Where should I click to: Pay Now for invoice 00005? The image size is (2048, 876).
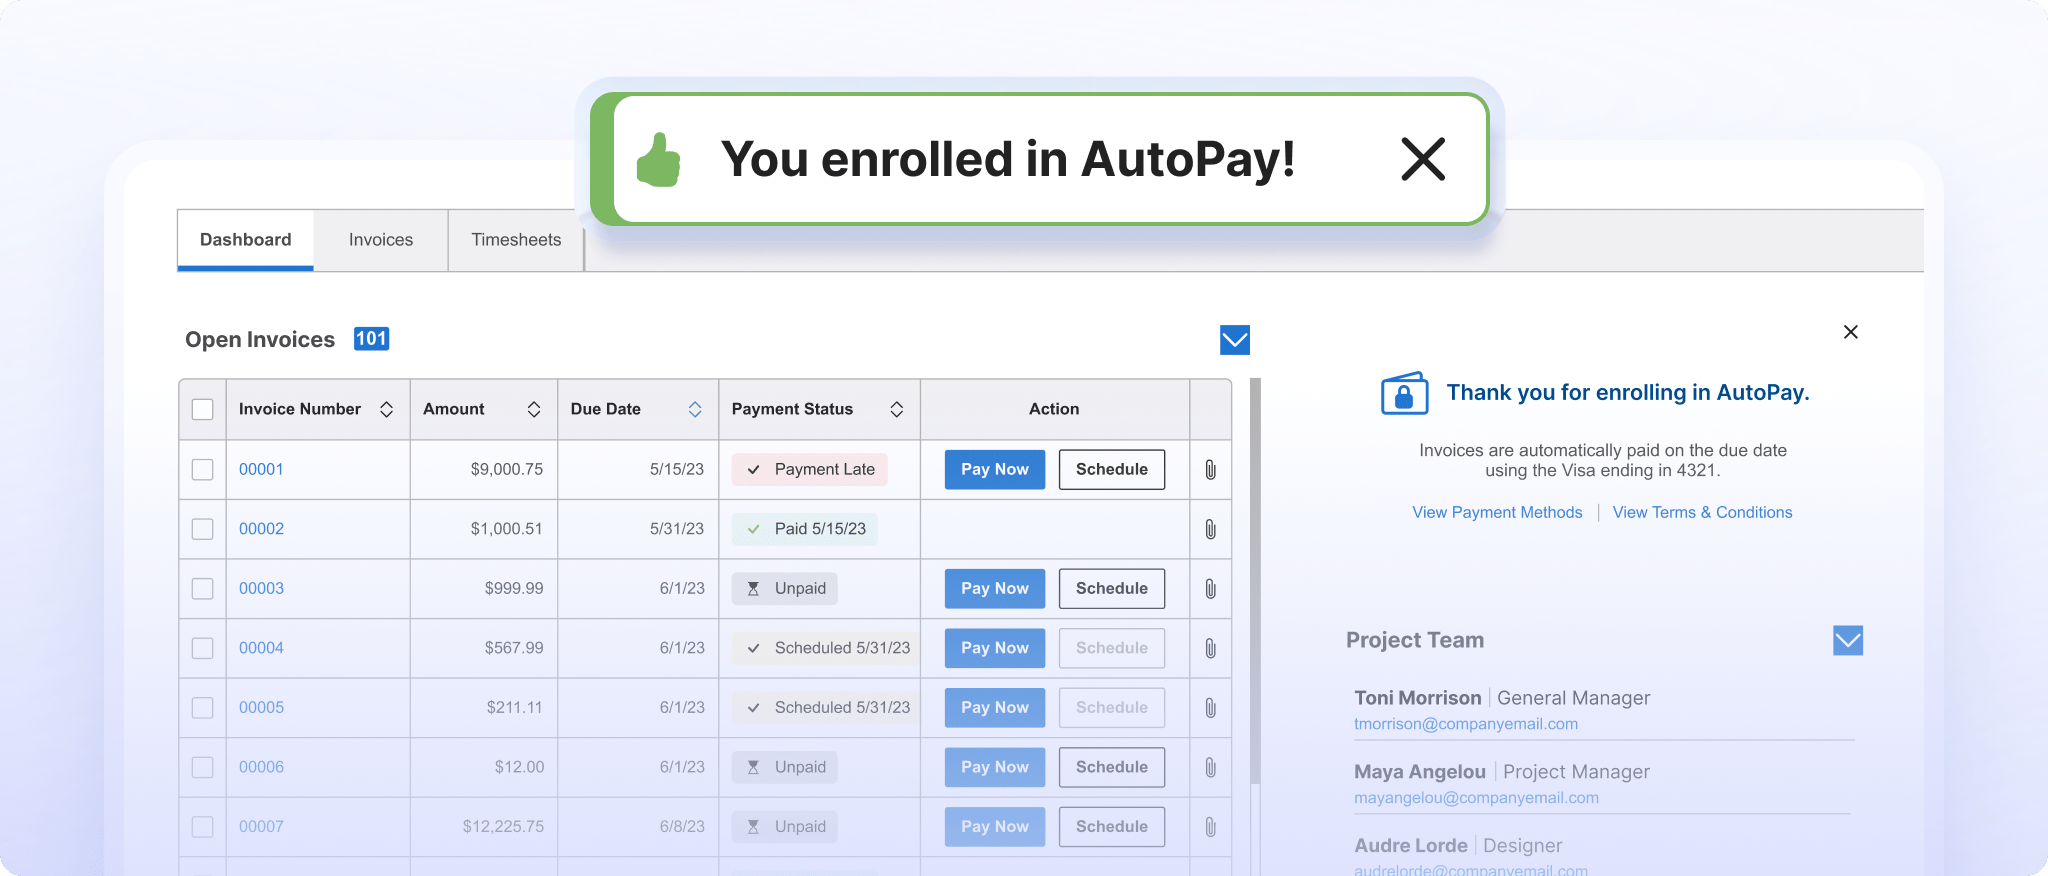pos(995,707)
